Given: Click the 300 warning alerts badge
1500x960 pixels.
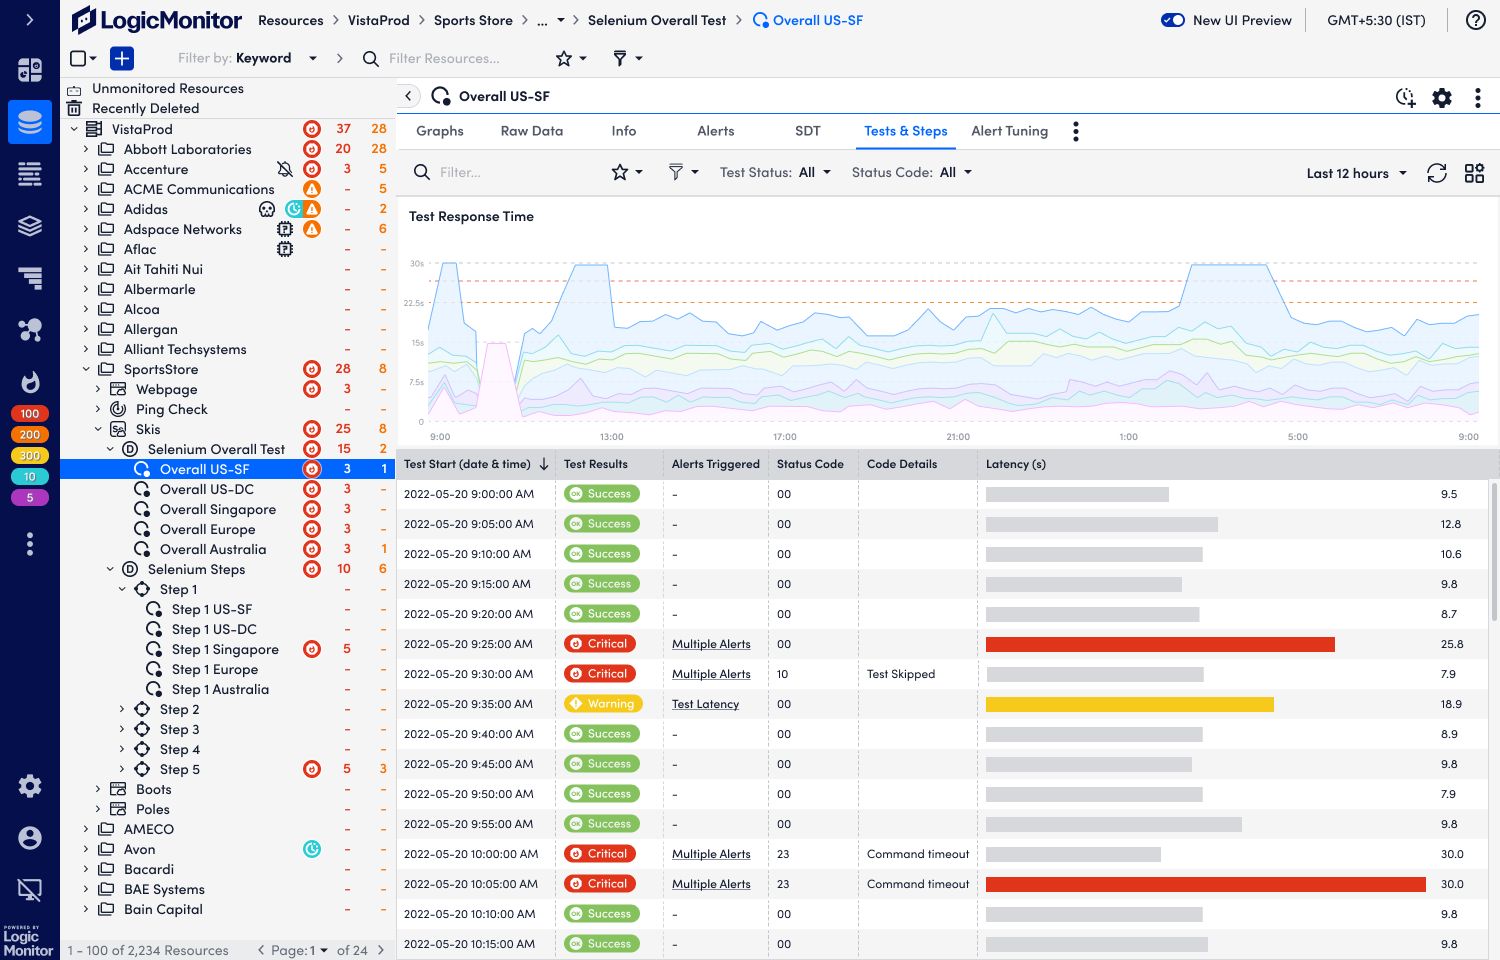Looking at the screenshot, I should click(x=30, y=455).
